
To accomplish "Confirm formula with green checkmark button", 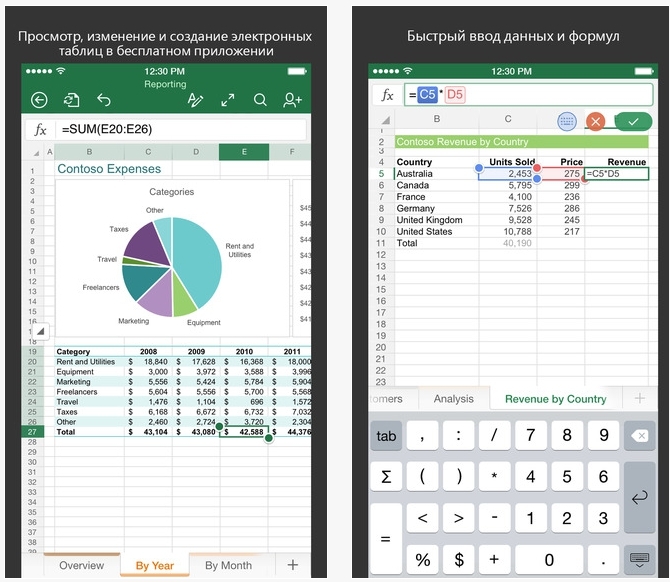I will 632,121.
